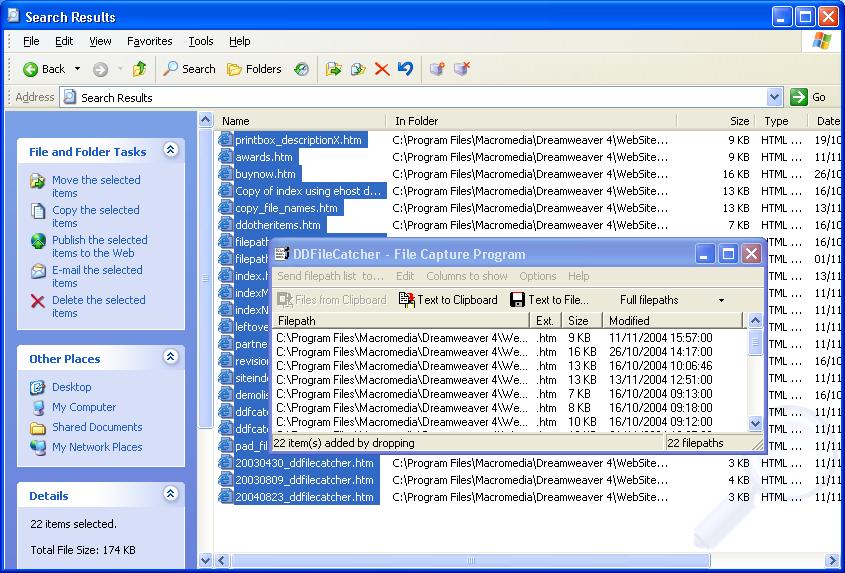Screen dimensions: 845x573
Task: Open the Favorites menu
Action: click(150, 41)
